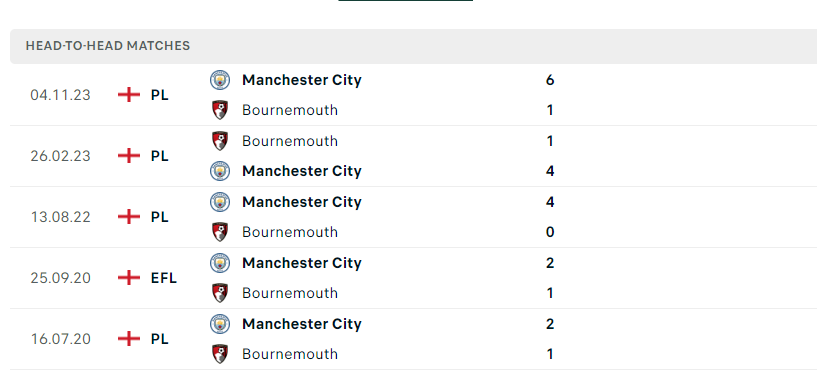The height and width of the screenshot is (372, 817).
Task: Click Manchester City crest in 13.08.22 match
Action: point(220,202)
